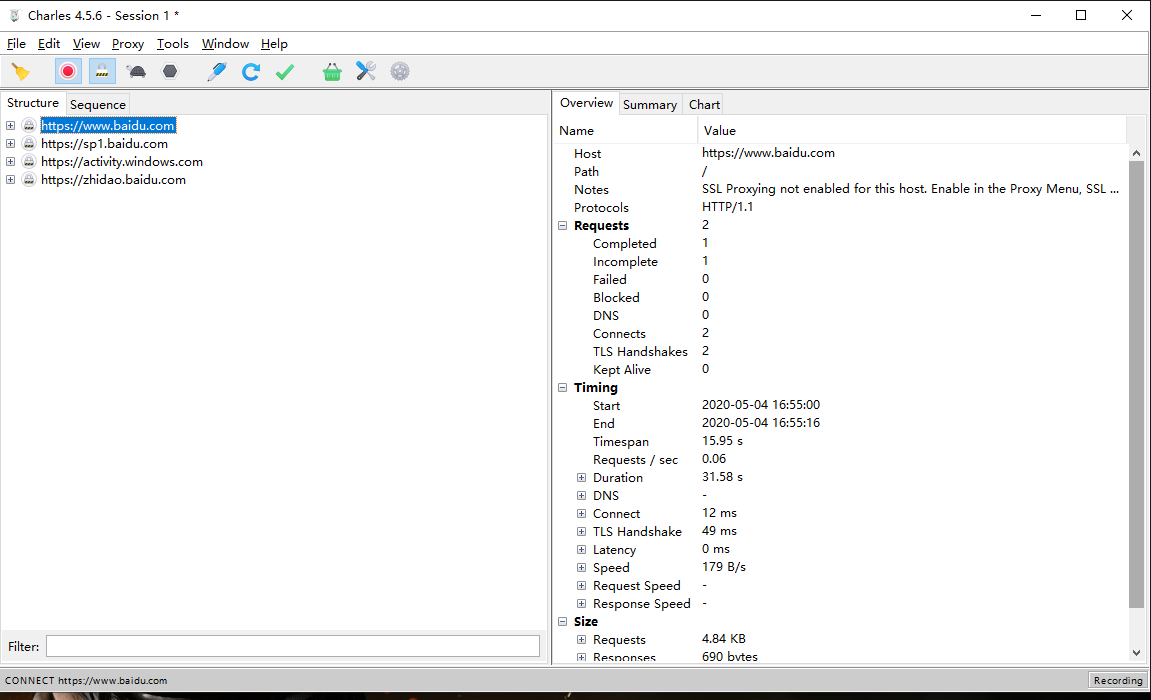
Task: Click the Overview panel vertical scrollbar thumb
Action: point(1136,384)
